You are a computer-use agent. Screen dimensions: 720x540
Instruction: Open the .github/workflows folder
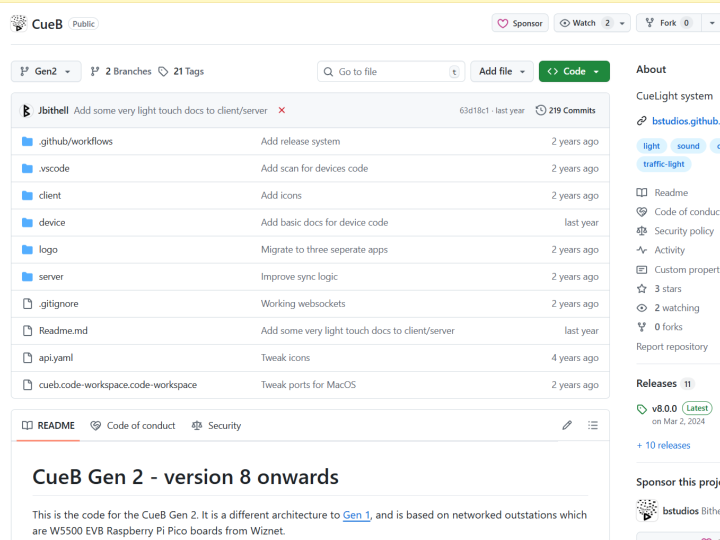75,141
